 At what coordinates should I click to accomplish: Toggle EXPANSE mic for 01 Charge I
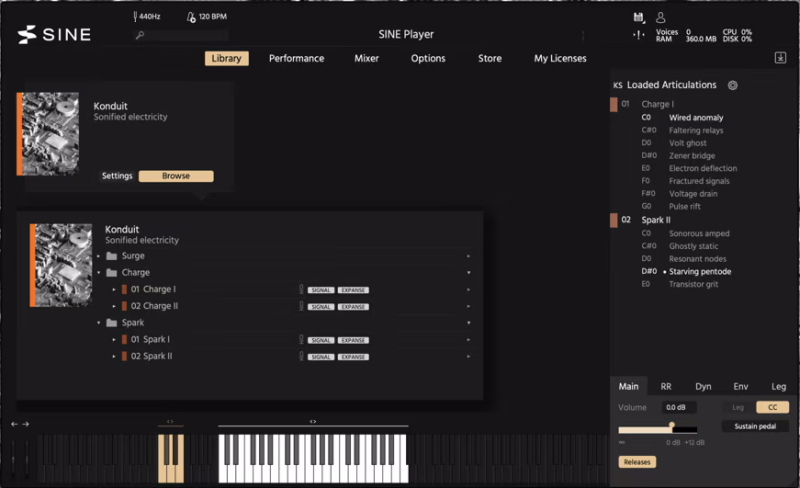(353, 290)
